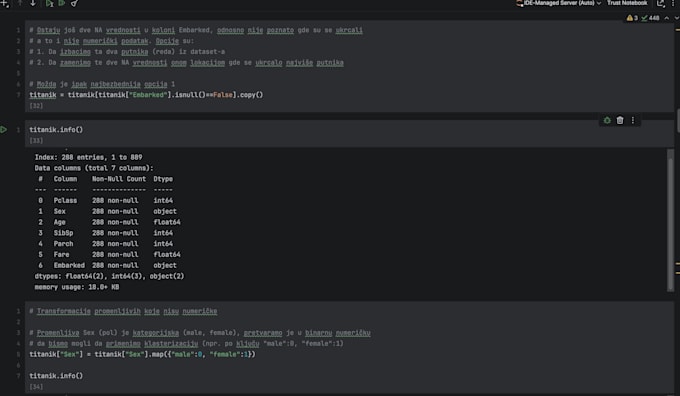The height and width of the screenshot is (396, 680).
Task: Place cursor in the Embarked isnull filter line
Action: (146, 95)
